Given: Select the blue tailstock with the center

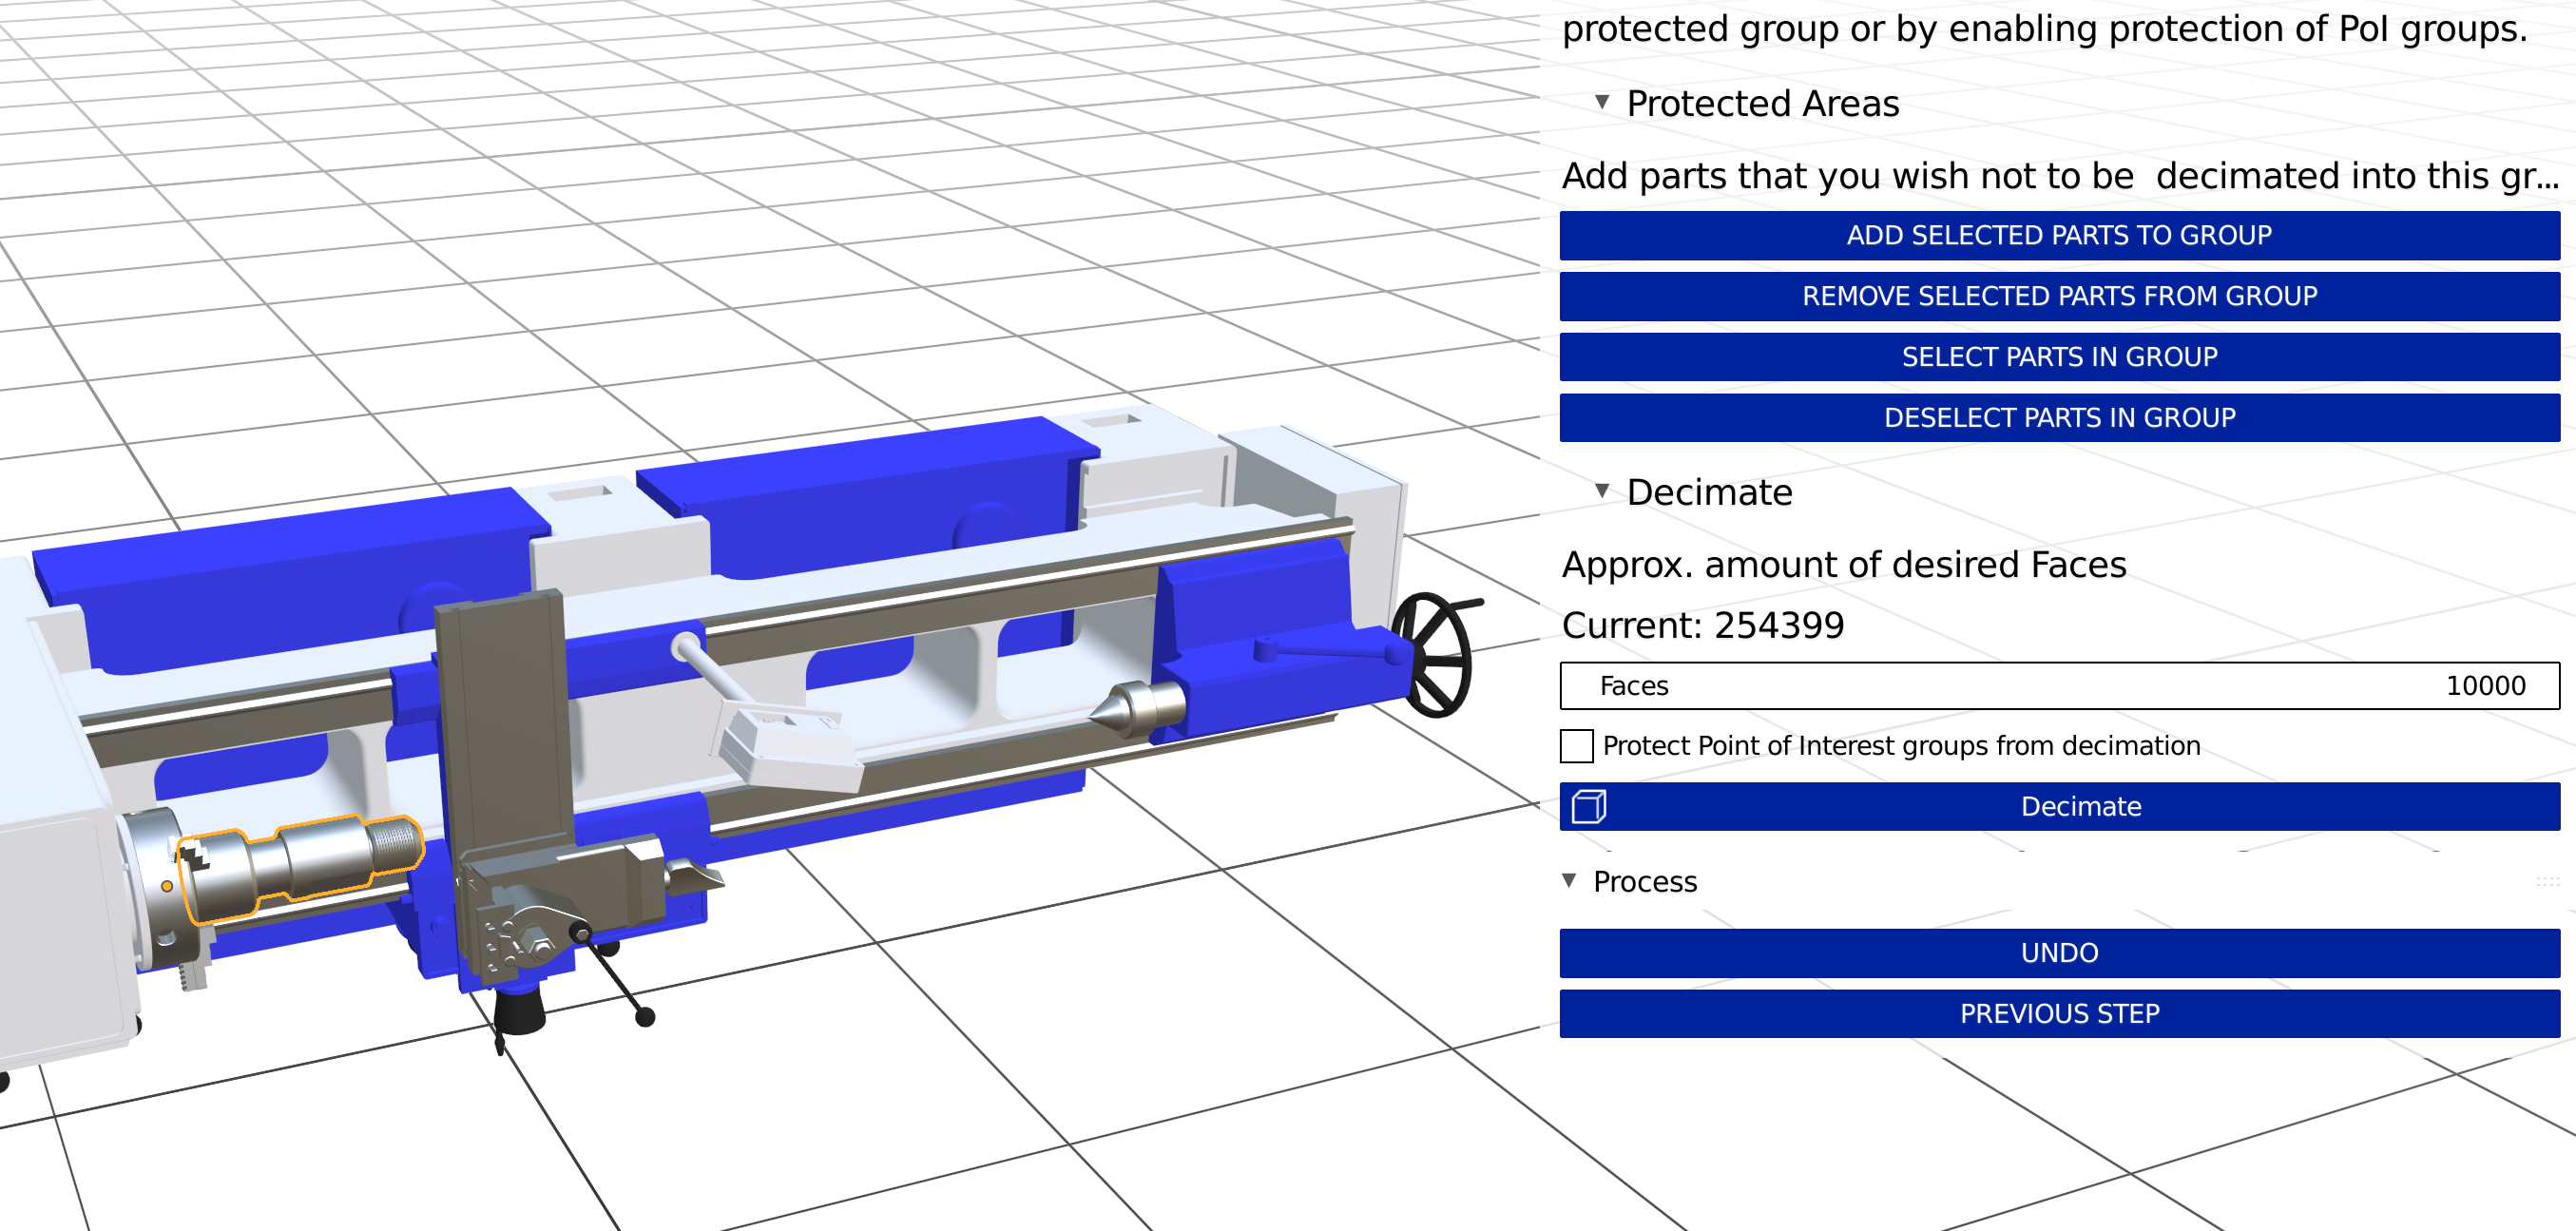Looking at the screenshot, I should click(x=1270, y=655).
